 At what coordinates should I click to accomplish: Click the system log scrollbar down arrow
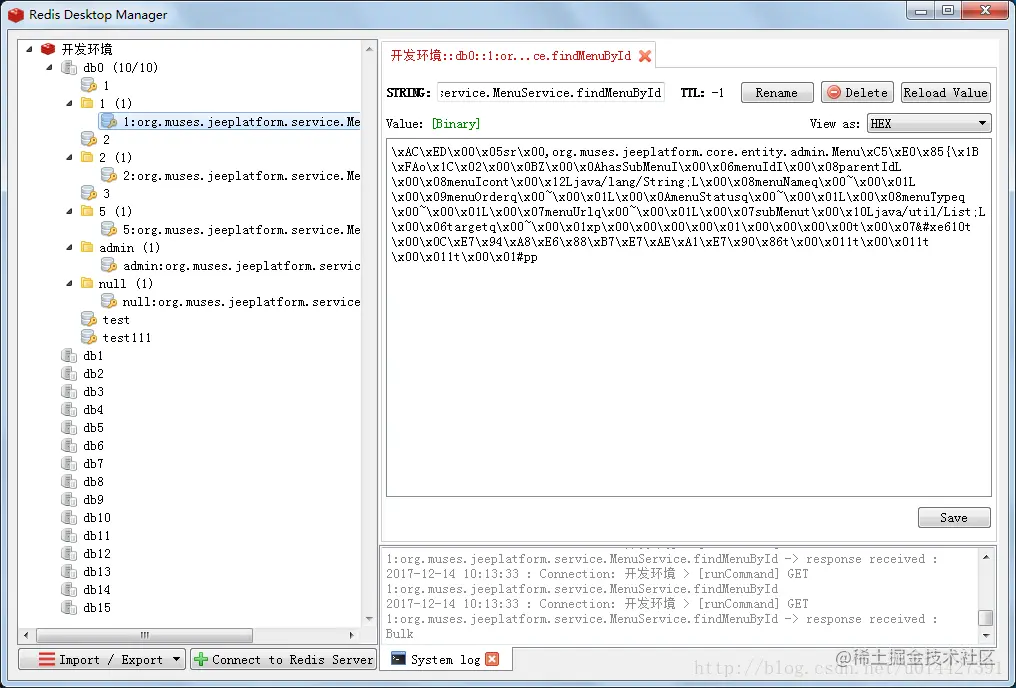(x=986, y=636)
